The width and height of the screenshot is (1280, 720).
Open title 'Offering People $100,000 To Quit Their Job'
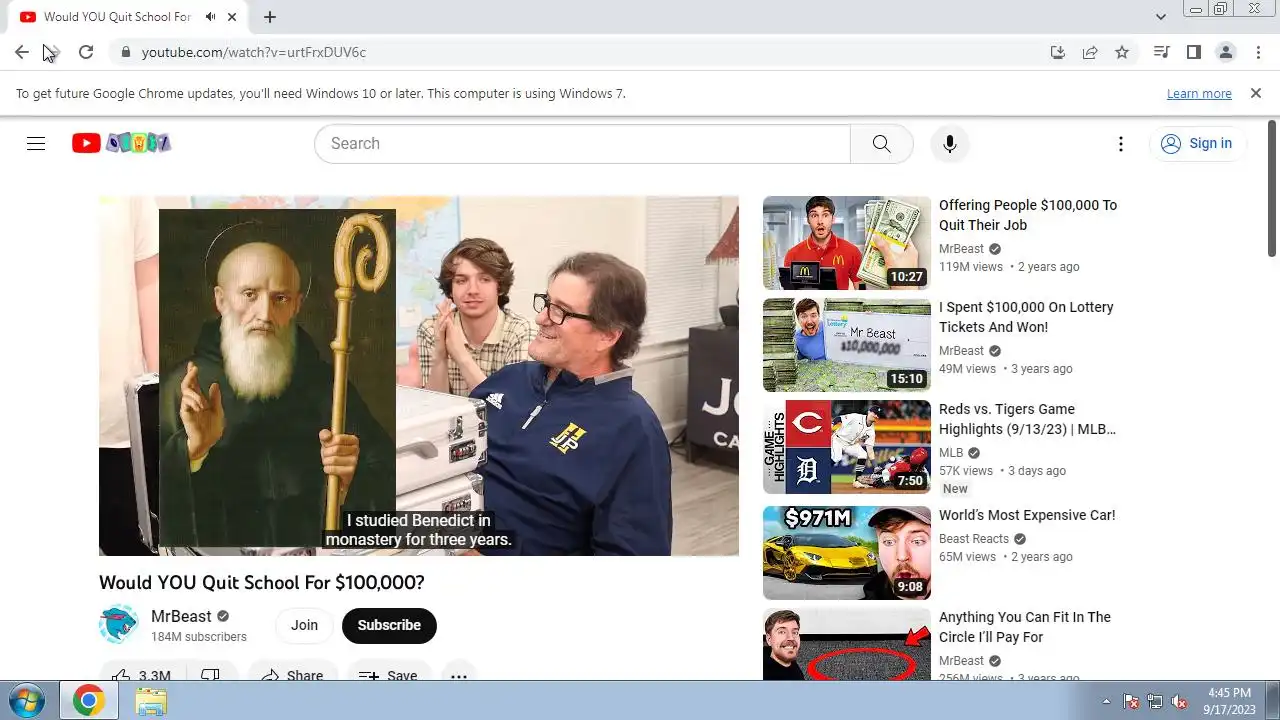point(1028,215)
